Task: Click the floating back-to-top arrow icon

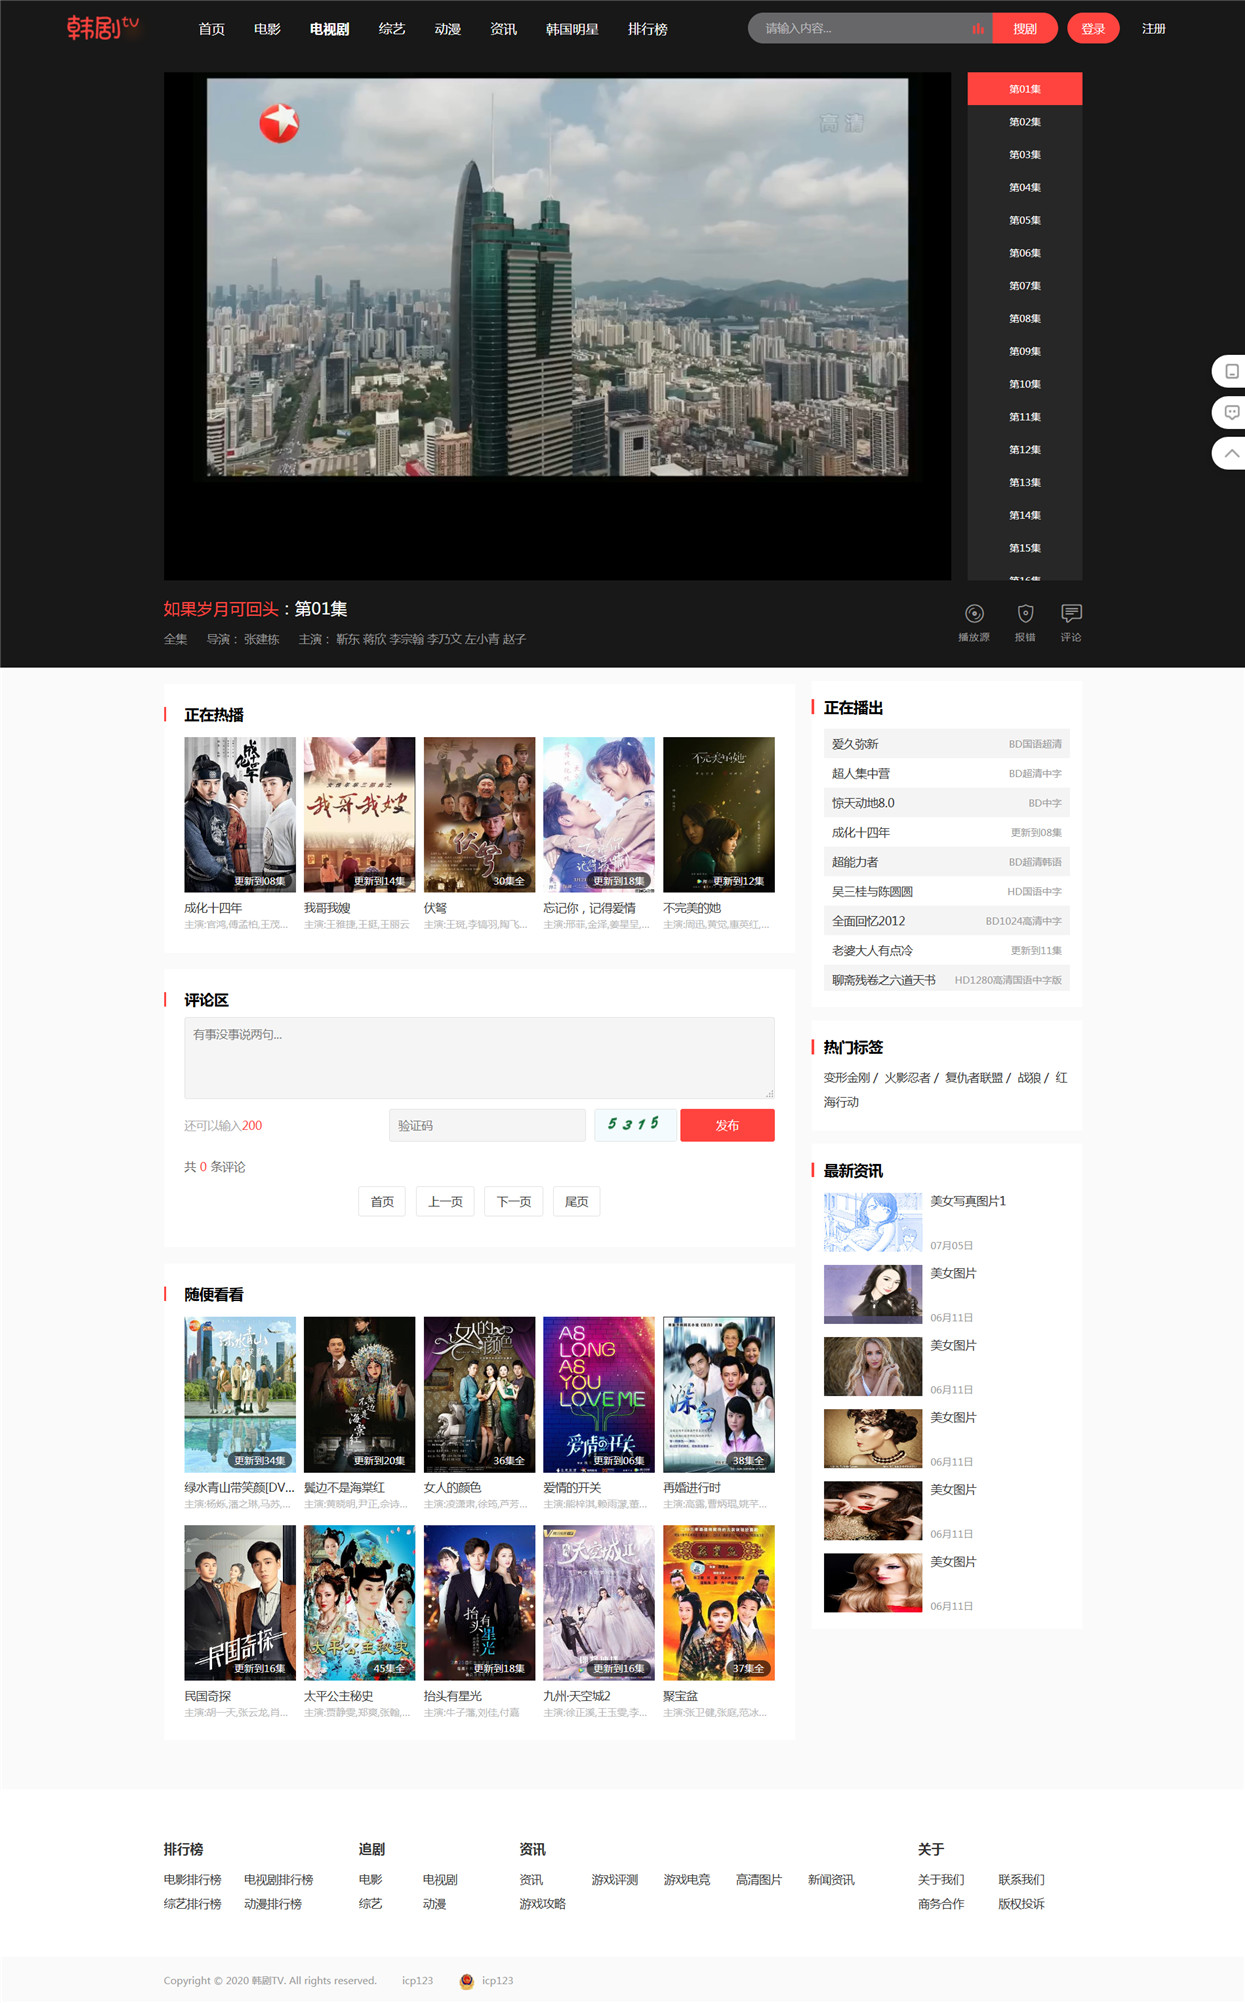Action: [x=1232, y=453]
